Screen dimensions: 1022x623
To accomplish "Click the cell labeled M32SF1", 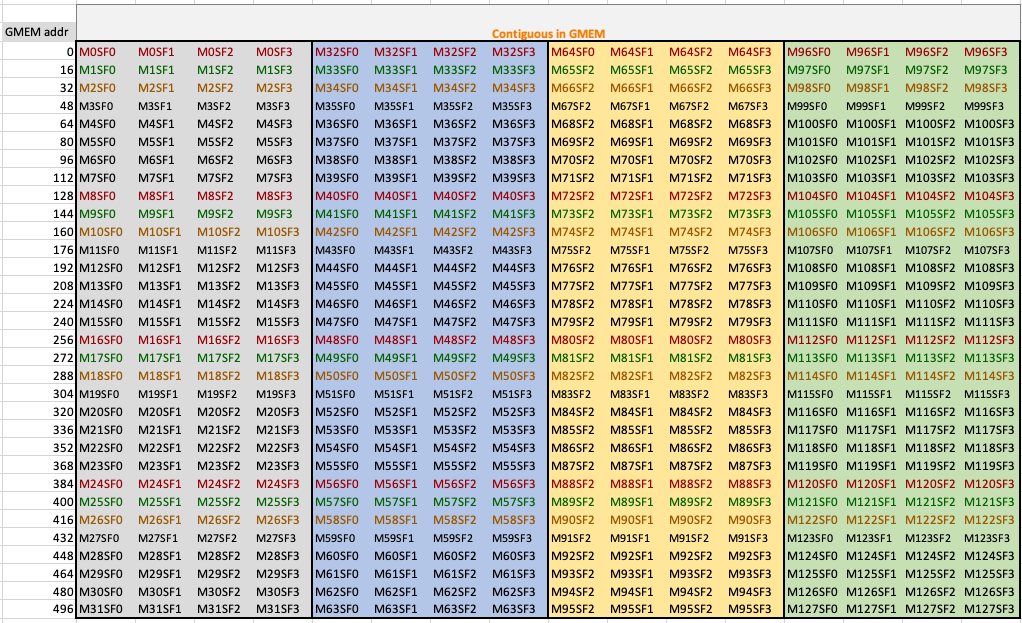I will click(398, 52).
